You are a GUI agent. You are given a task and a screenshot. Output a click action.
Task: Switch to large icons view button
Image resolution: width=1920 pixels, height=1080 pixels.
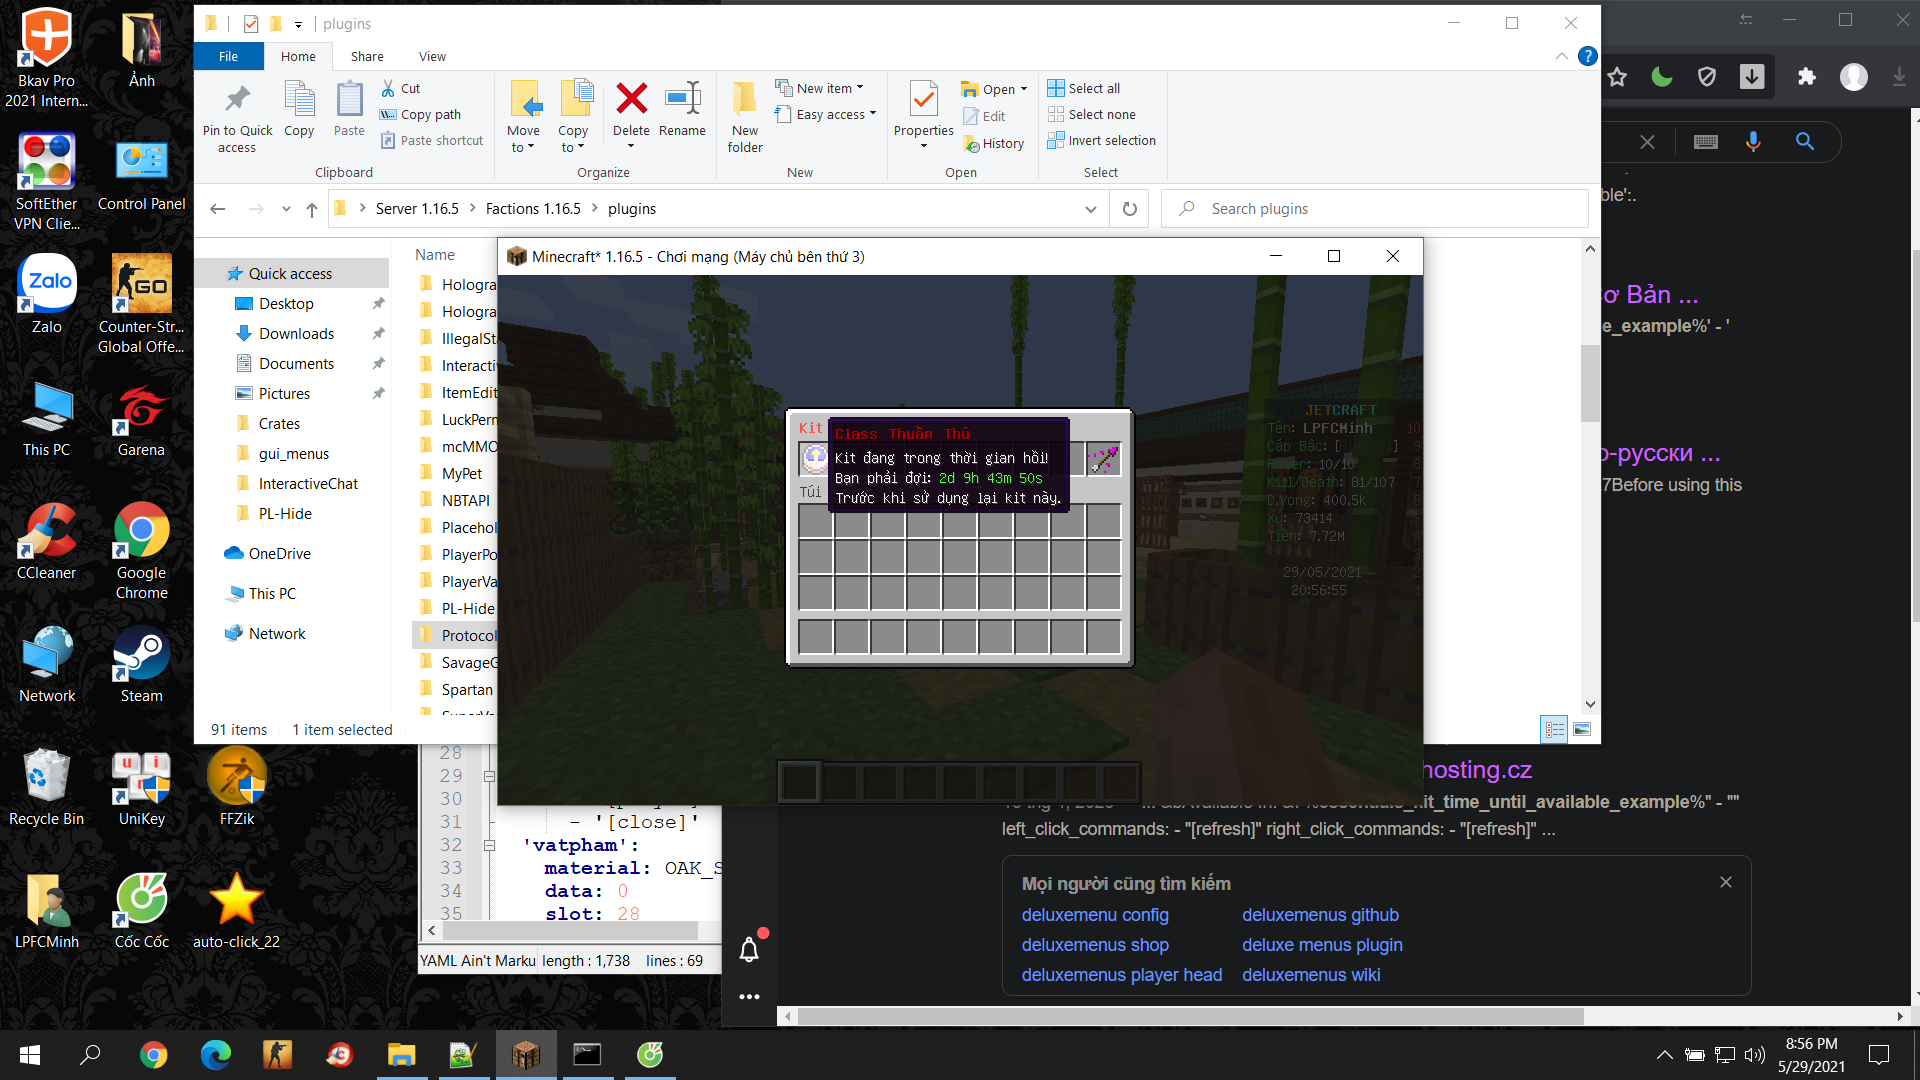(1582, 730)
